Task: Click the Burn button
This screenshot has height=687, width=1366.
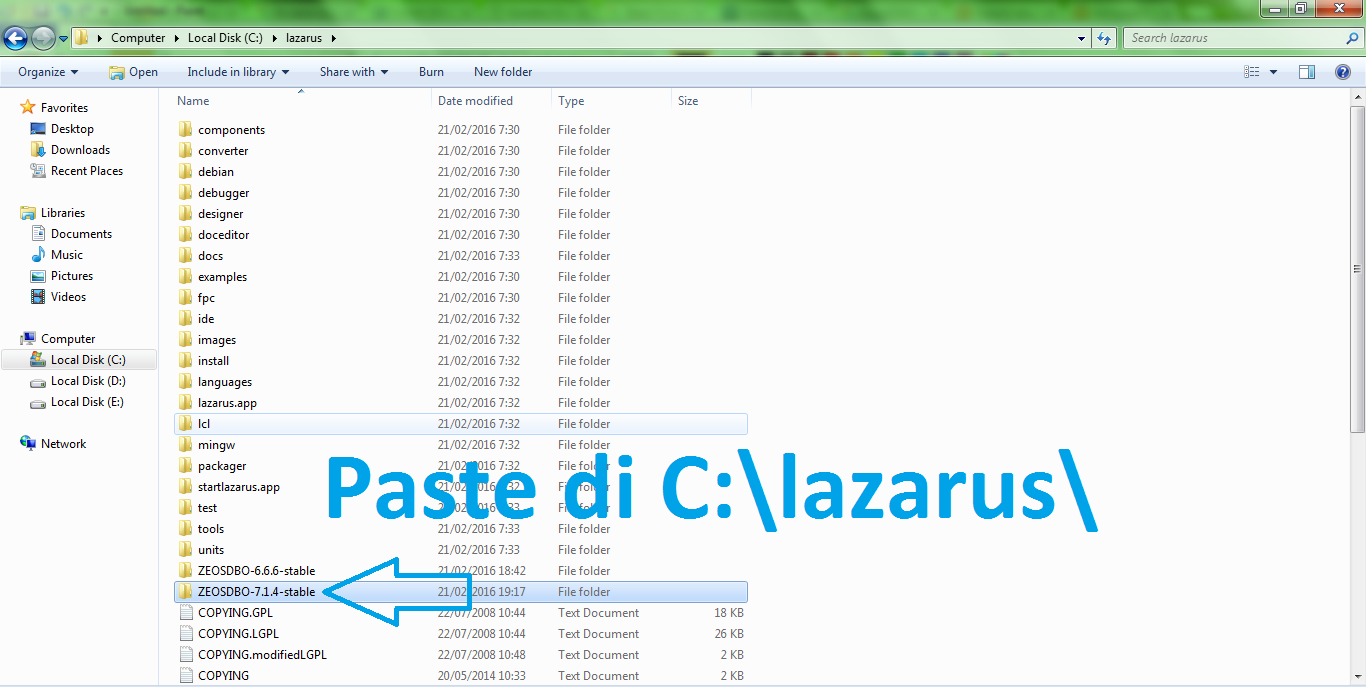Action: 431,72
